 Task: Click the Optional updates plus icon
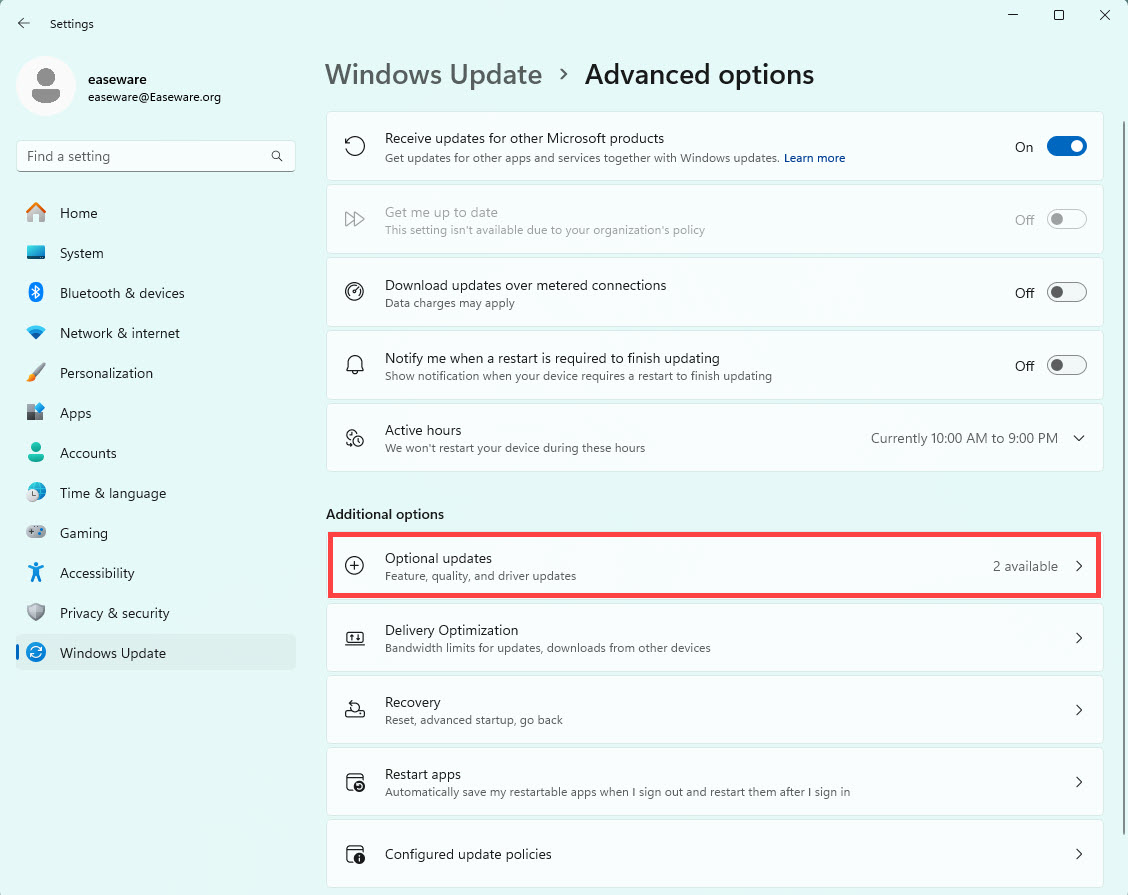(355, 565)
